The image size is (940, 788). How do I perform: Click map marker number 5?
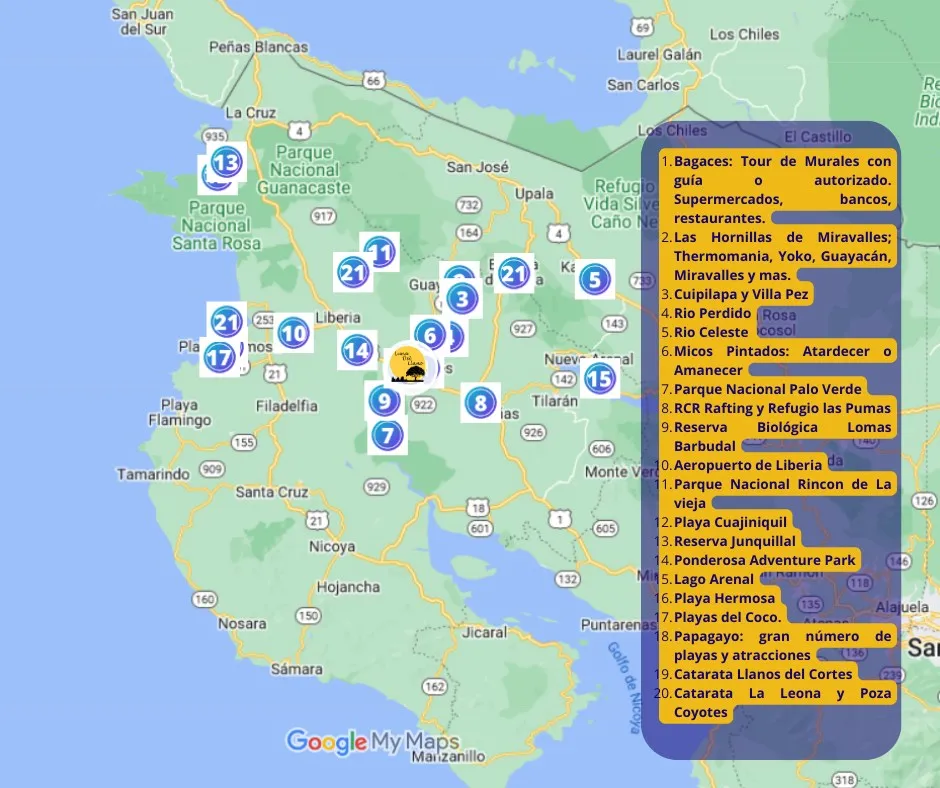click(595, 279)
